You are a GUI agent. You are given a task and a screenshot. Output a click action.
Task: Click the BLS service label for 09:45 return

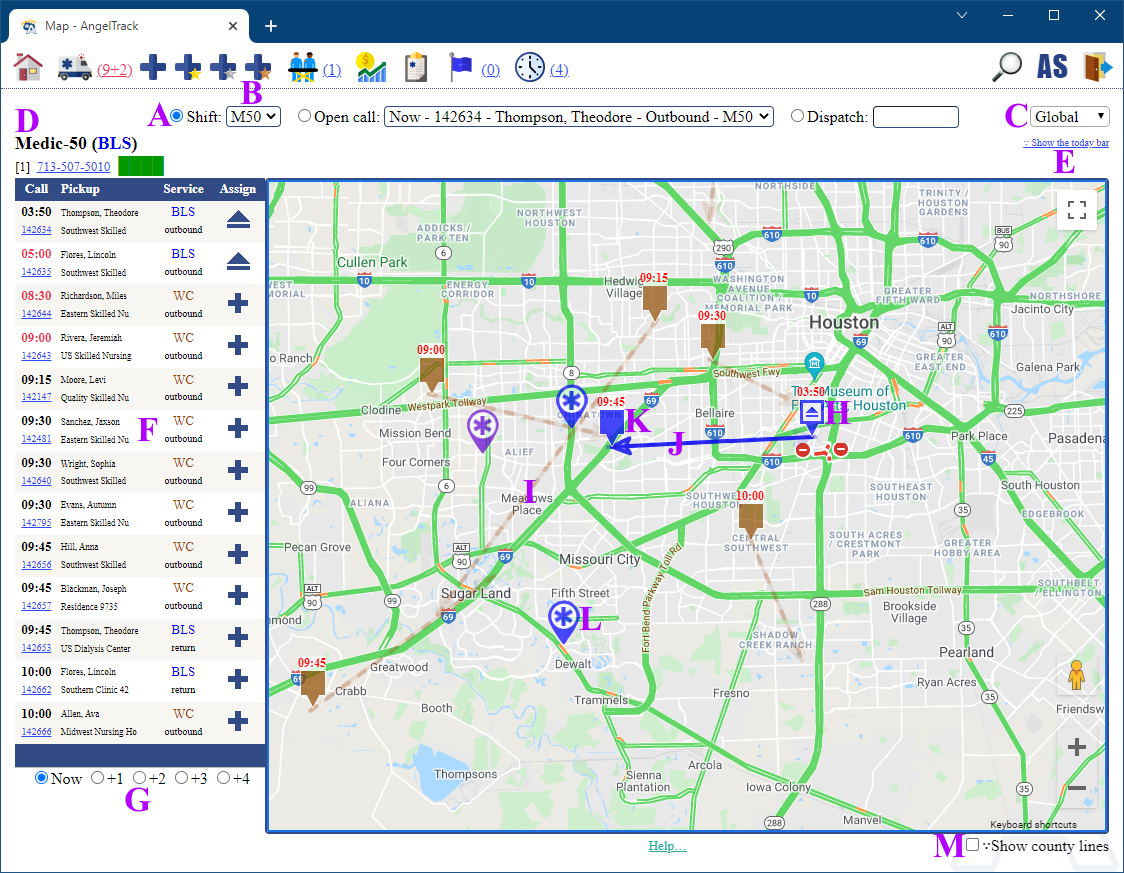point(183,629)
